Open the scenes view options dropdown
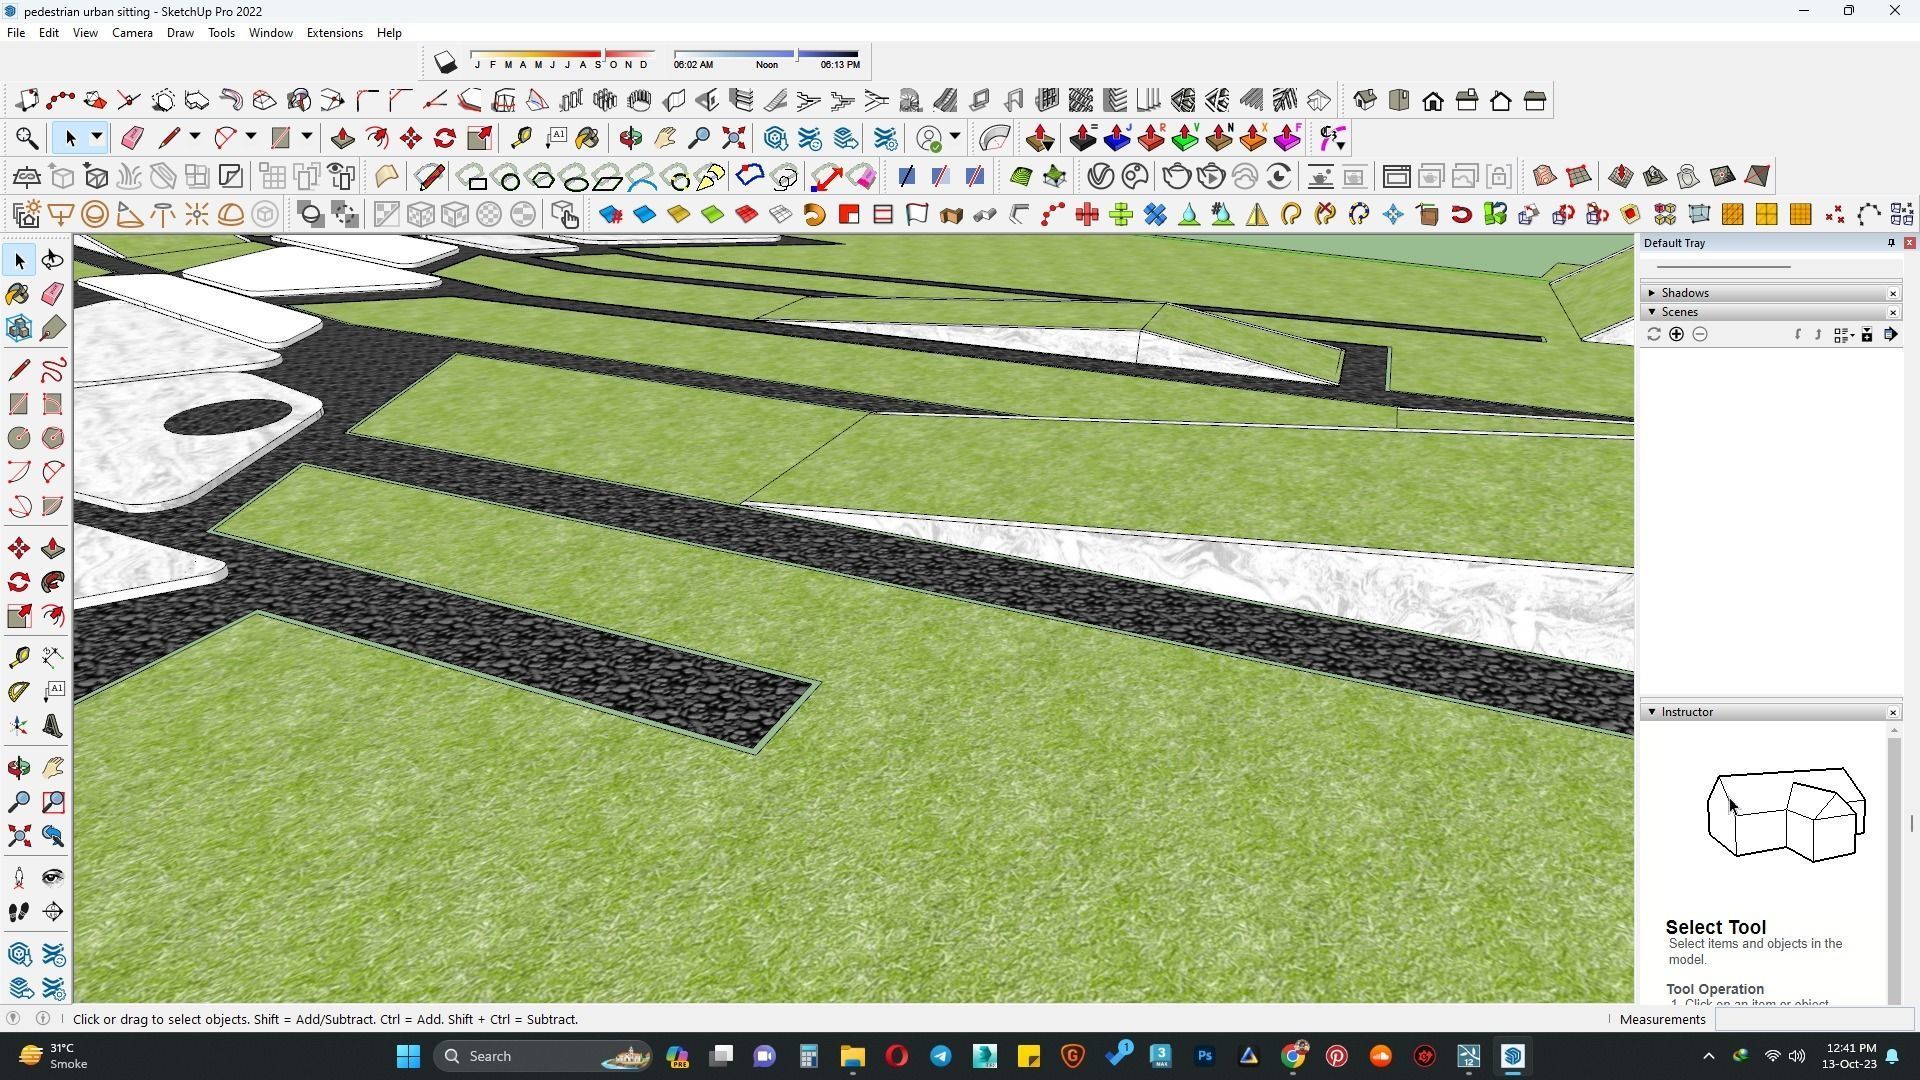This screenshot has height=1080, width=1920. point(1844,335)
